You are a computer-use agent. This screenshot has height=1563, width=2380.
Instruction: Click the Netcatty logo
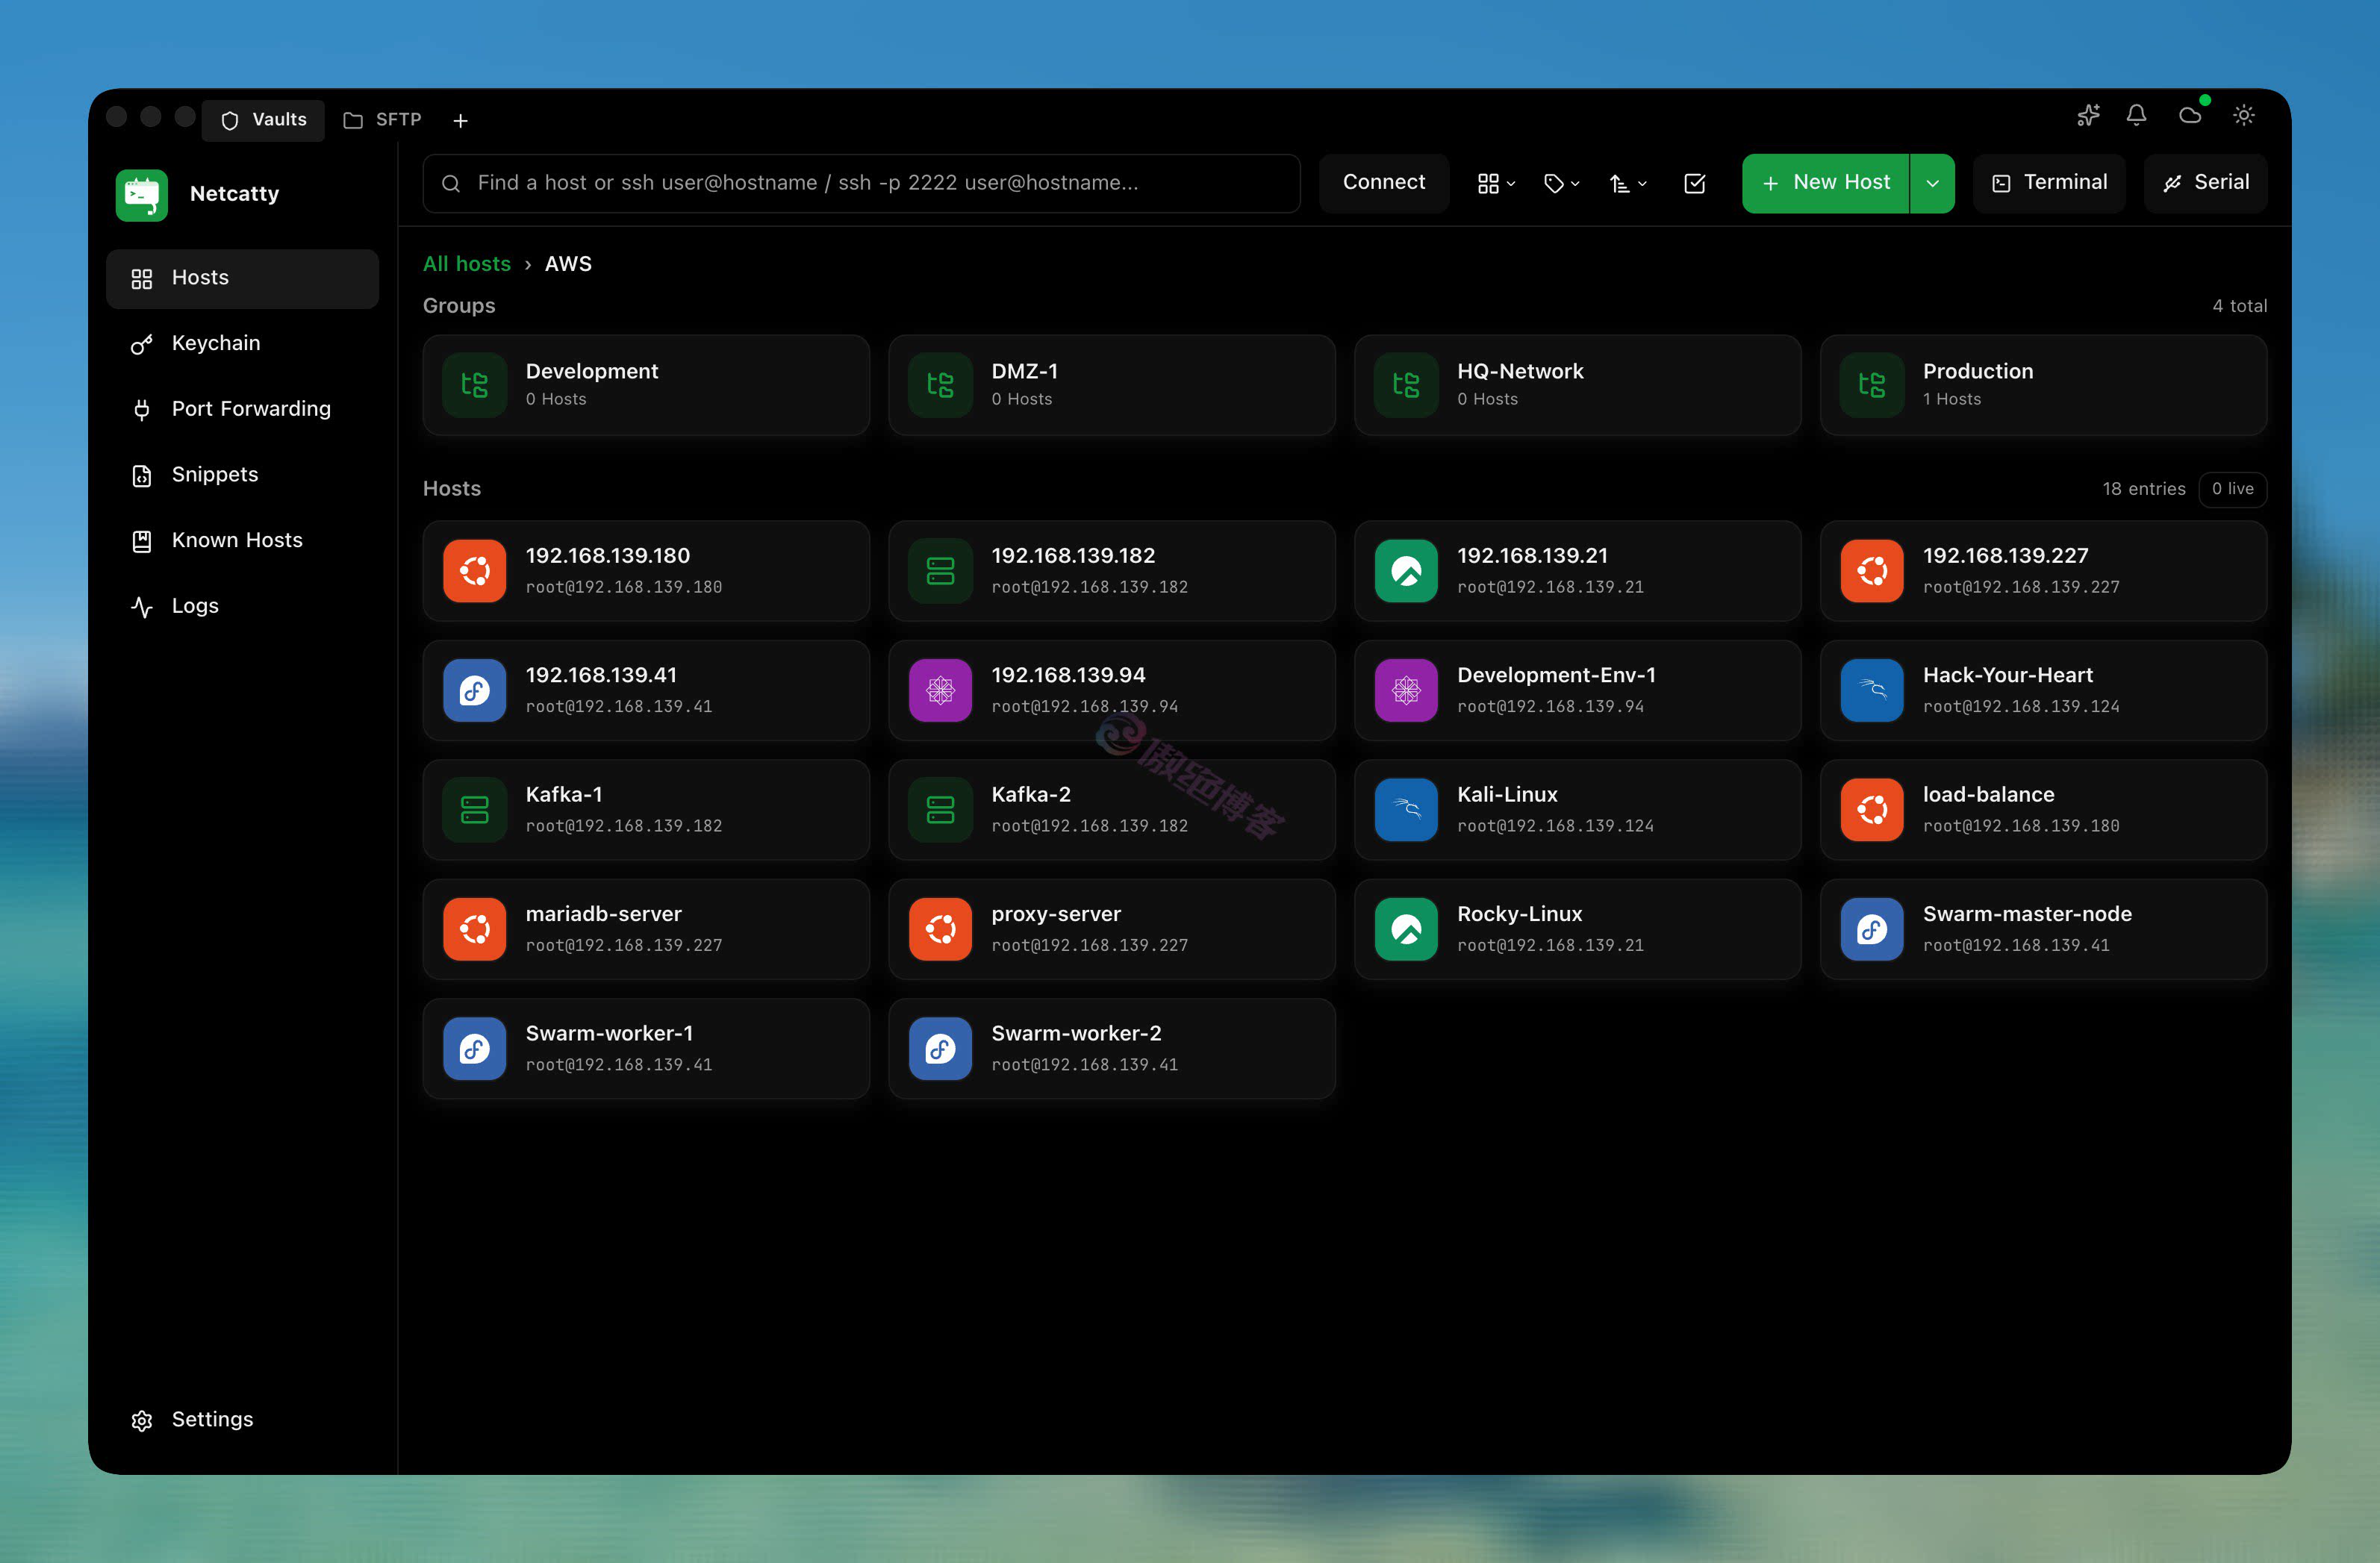click(141, 194)
